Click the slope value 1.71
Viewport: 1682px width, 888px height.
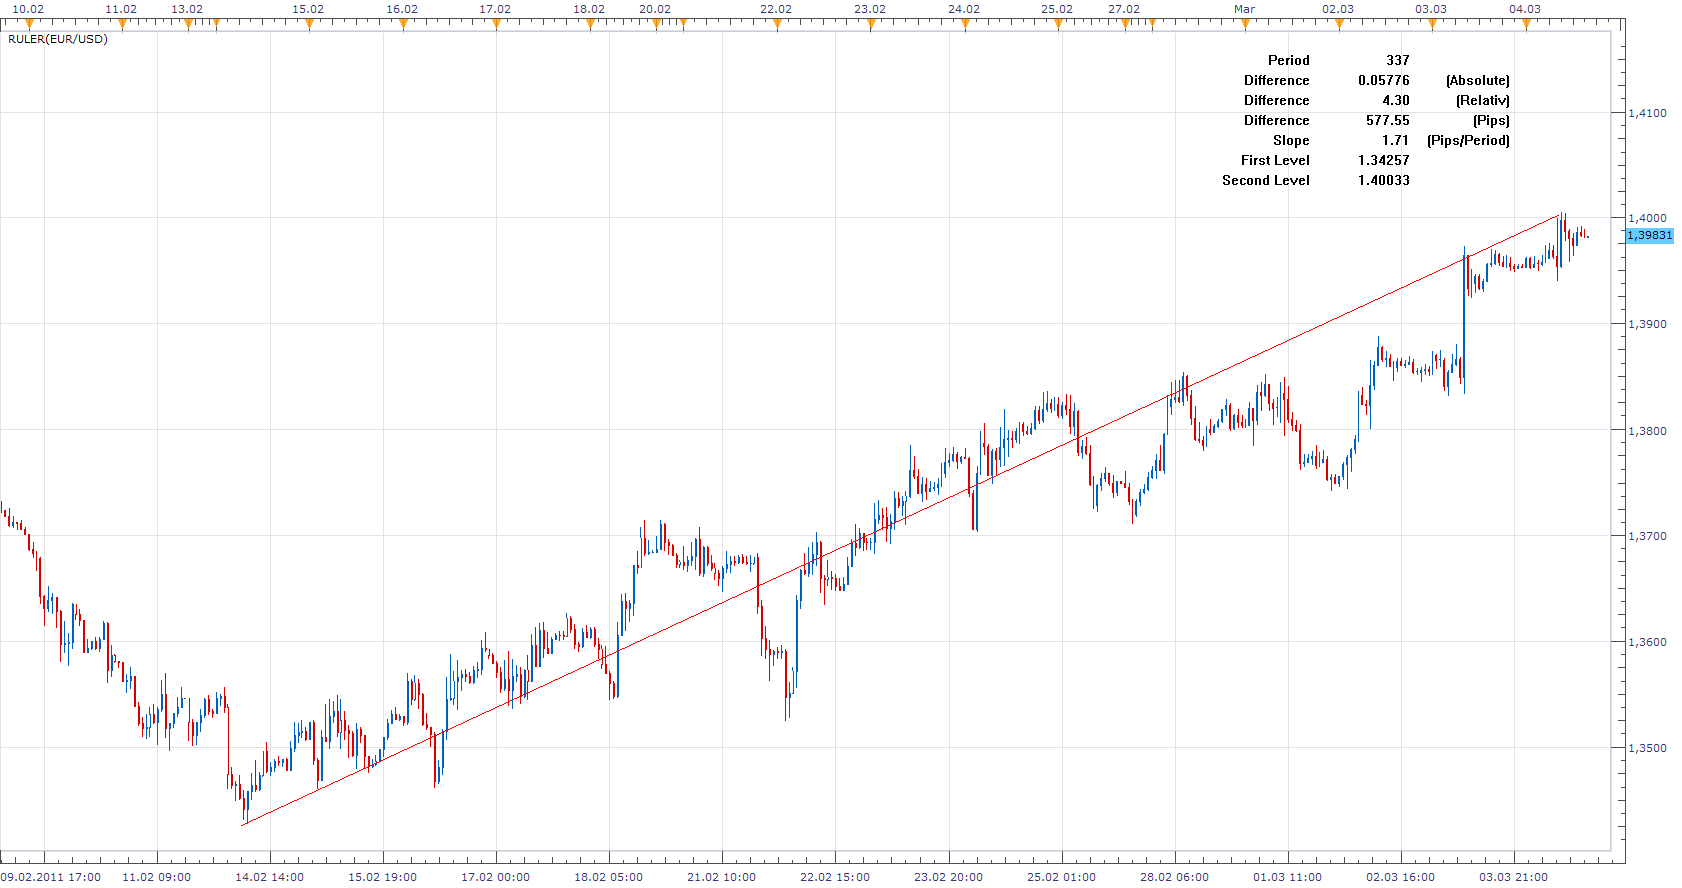(x=1396, y=140)
